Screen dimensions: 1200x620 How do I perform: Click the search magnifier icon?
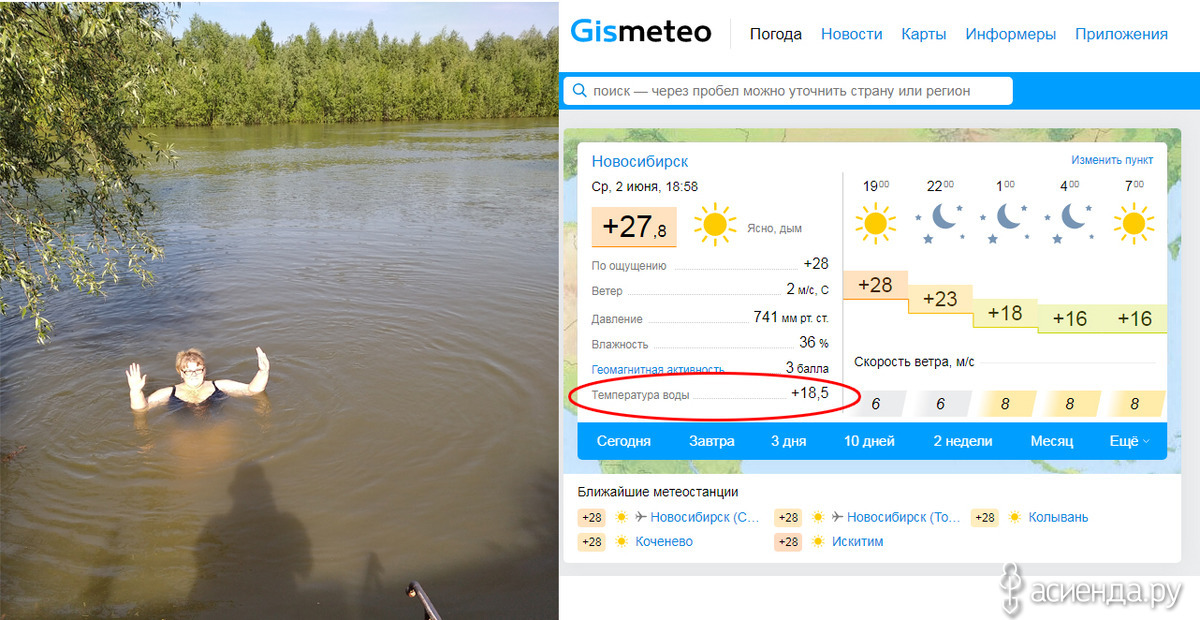pos(579,91)
